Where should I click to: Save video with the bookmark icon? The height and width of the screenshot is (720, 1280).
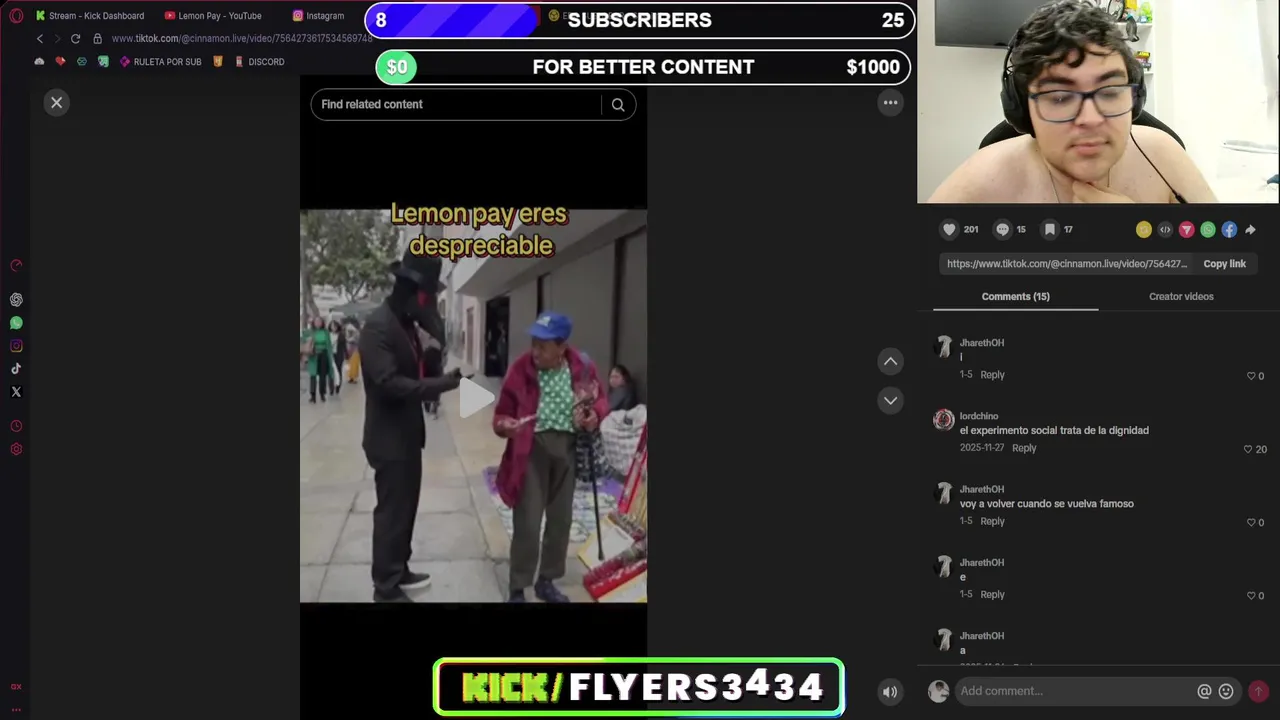pos(1049,229)
